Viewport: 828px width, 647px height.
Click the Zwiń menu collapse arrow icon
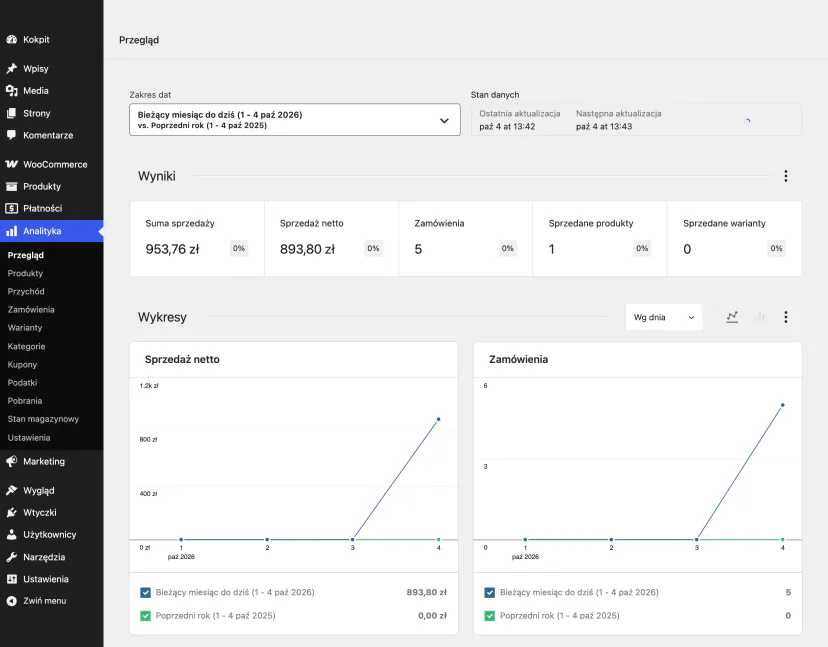tap(12, 601)
